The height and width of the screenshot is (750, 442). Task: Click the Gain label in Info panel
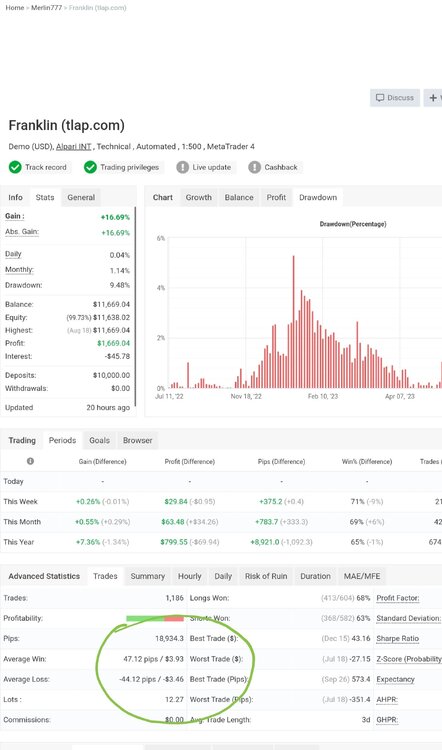tap(14, 216)
